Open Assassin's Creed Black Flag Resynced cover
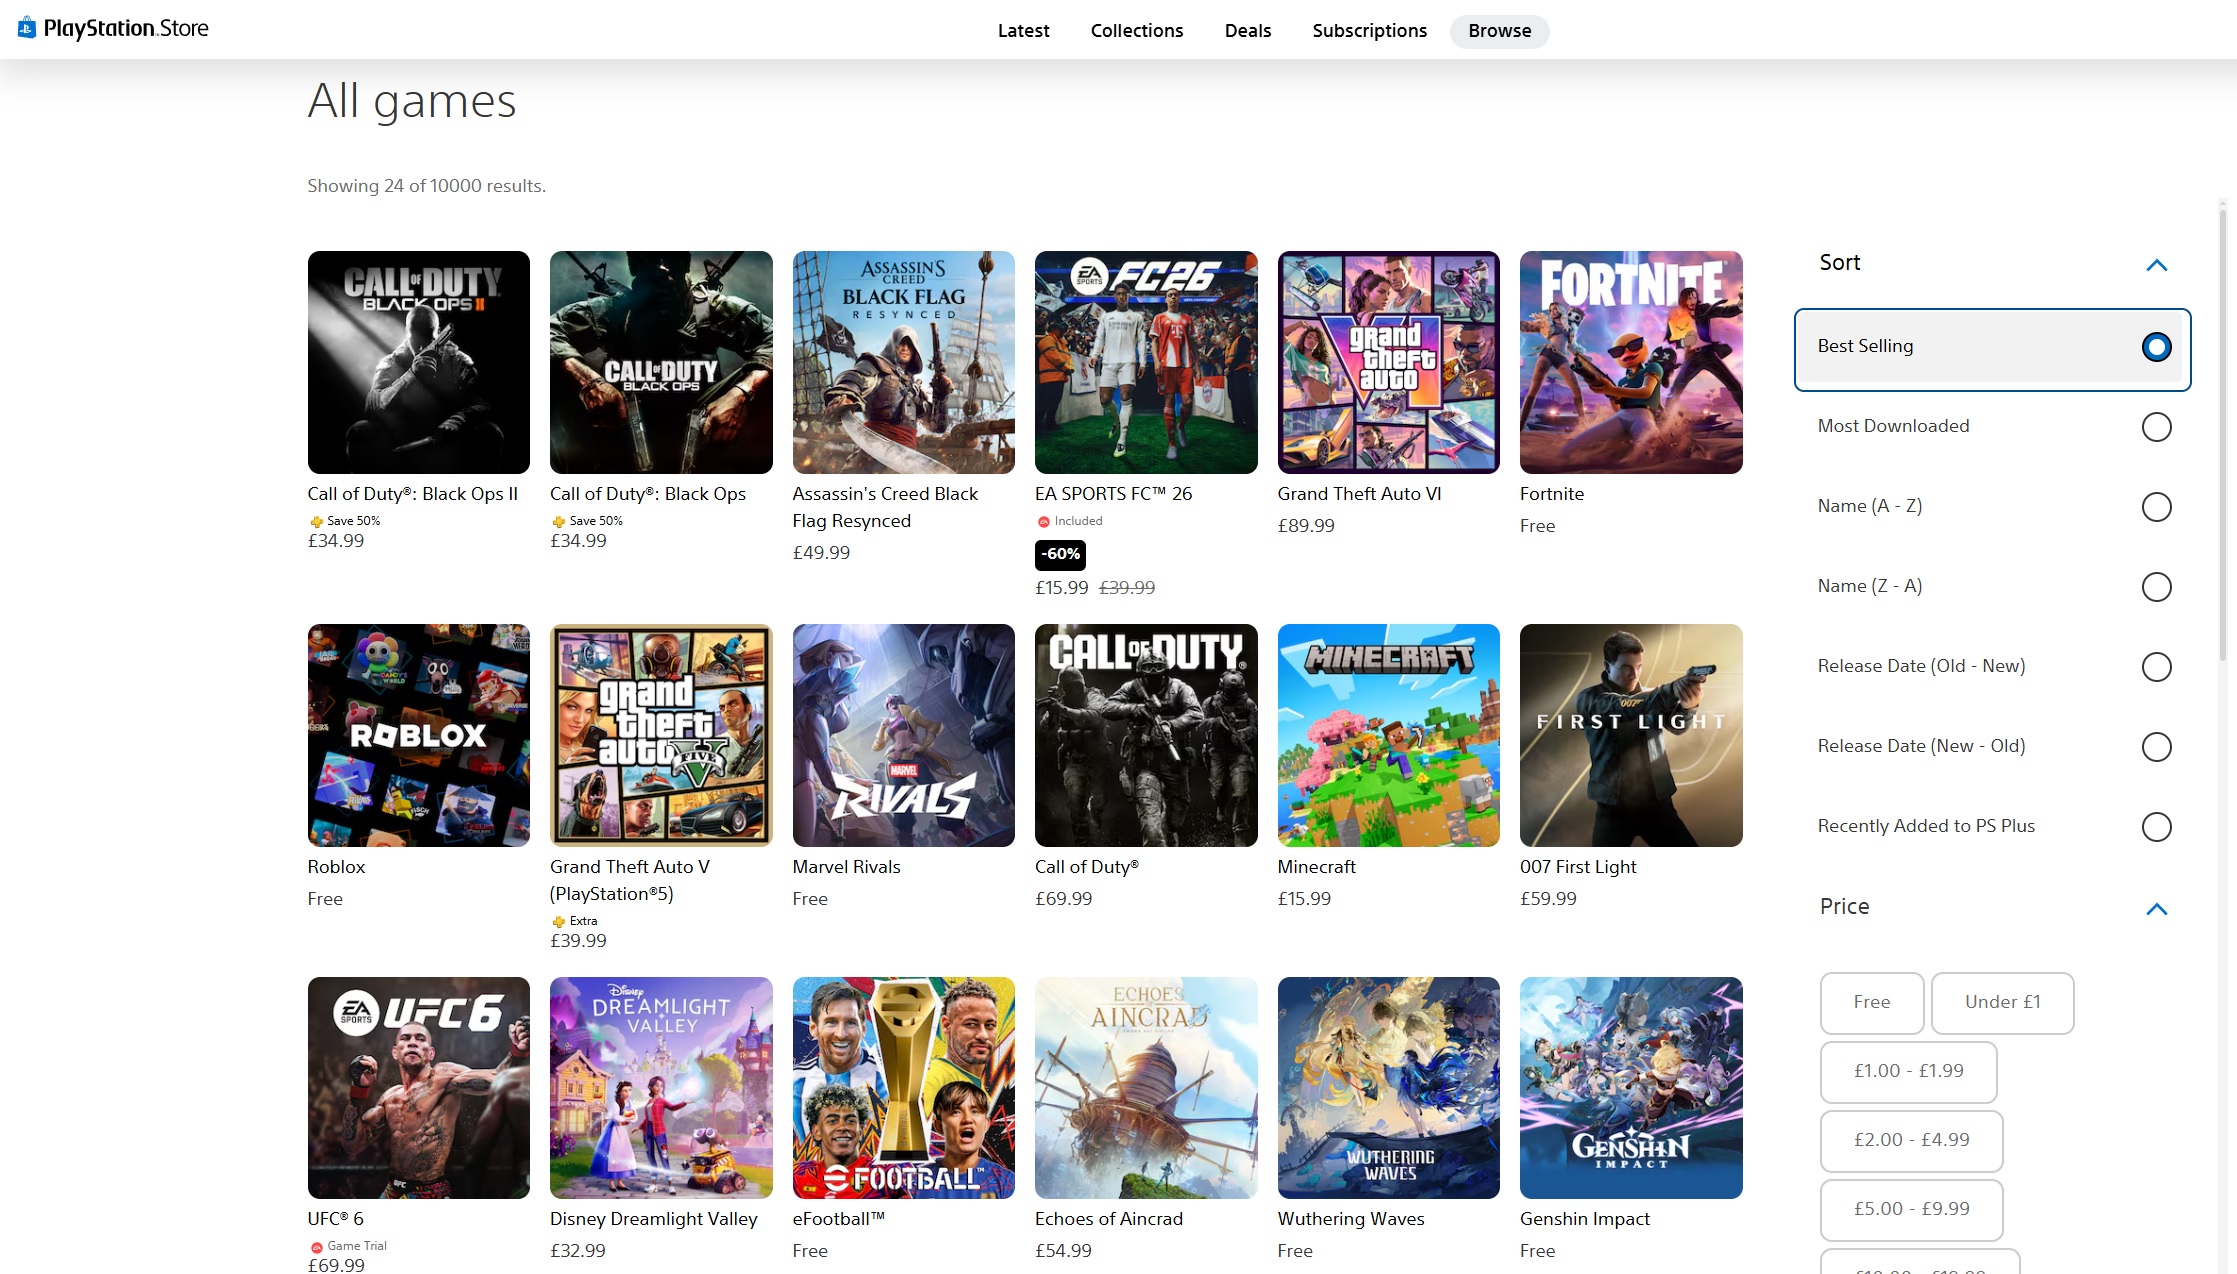 903,362
